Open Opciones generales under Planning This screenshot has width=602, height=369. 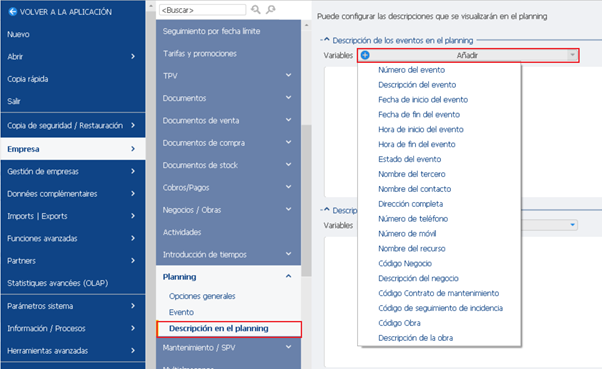pos(202,296)
